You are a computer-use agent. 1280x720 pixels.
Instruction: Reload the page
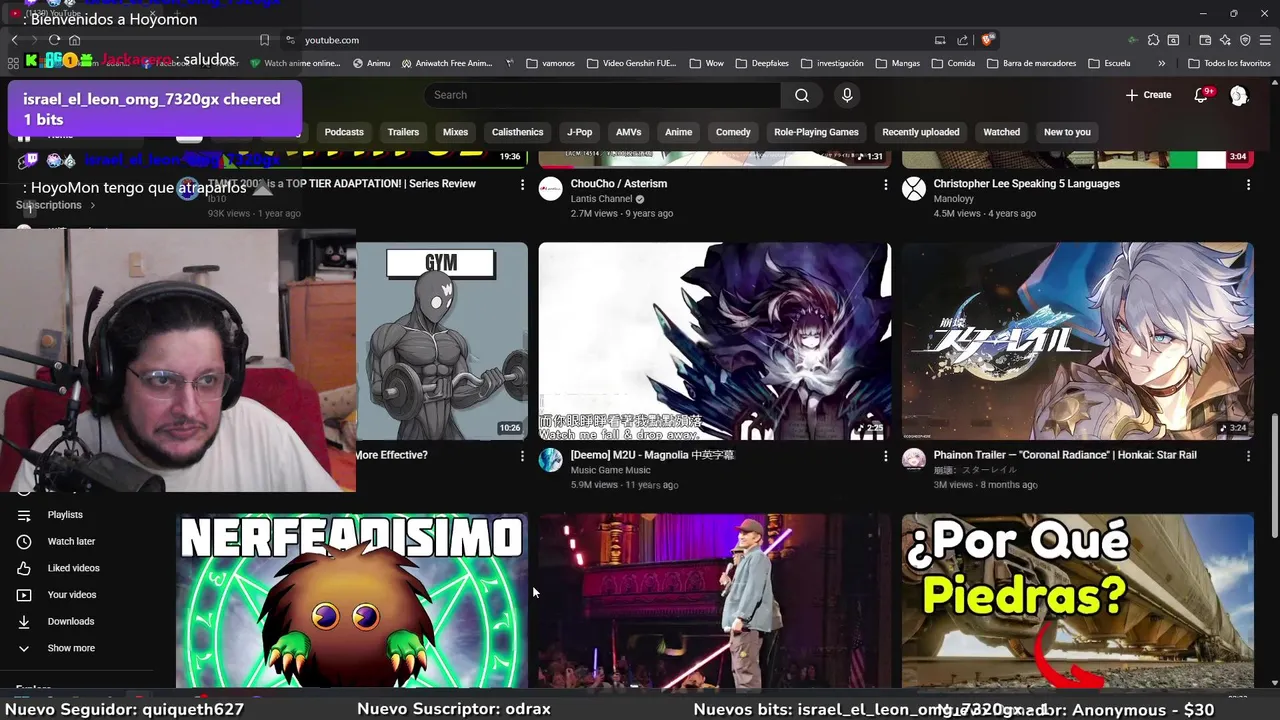[54, 40]
